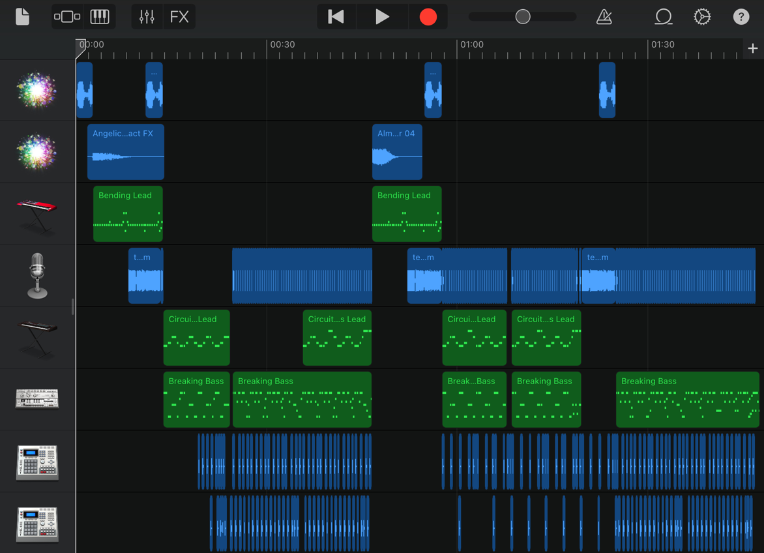
Task: Open the keyboard instrument view
Action: (99, 17)
